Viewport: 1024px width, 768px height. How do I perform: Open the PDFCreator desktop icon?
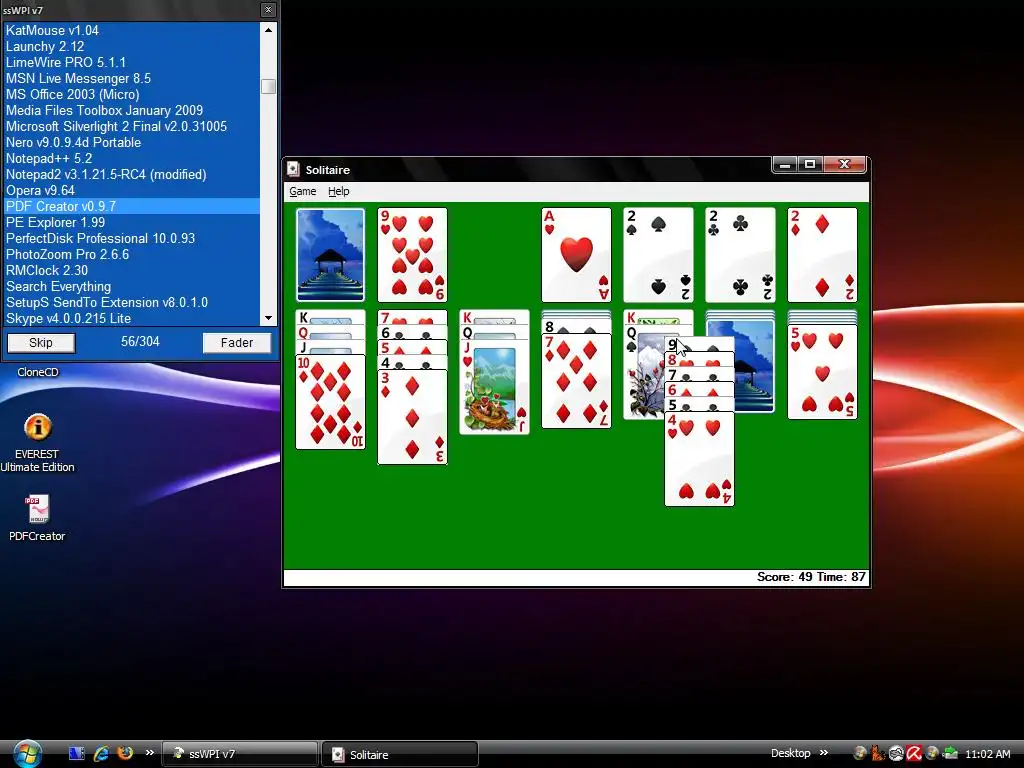[x=37, y=519]
